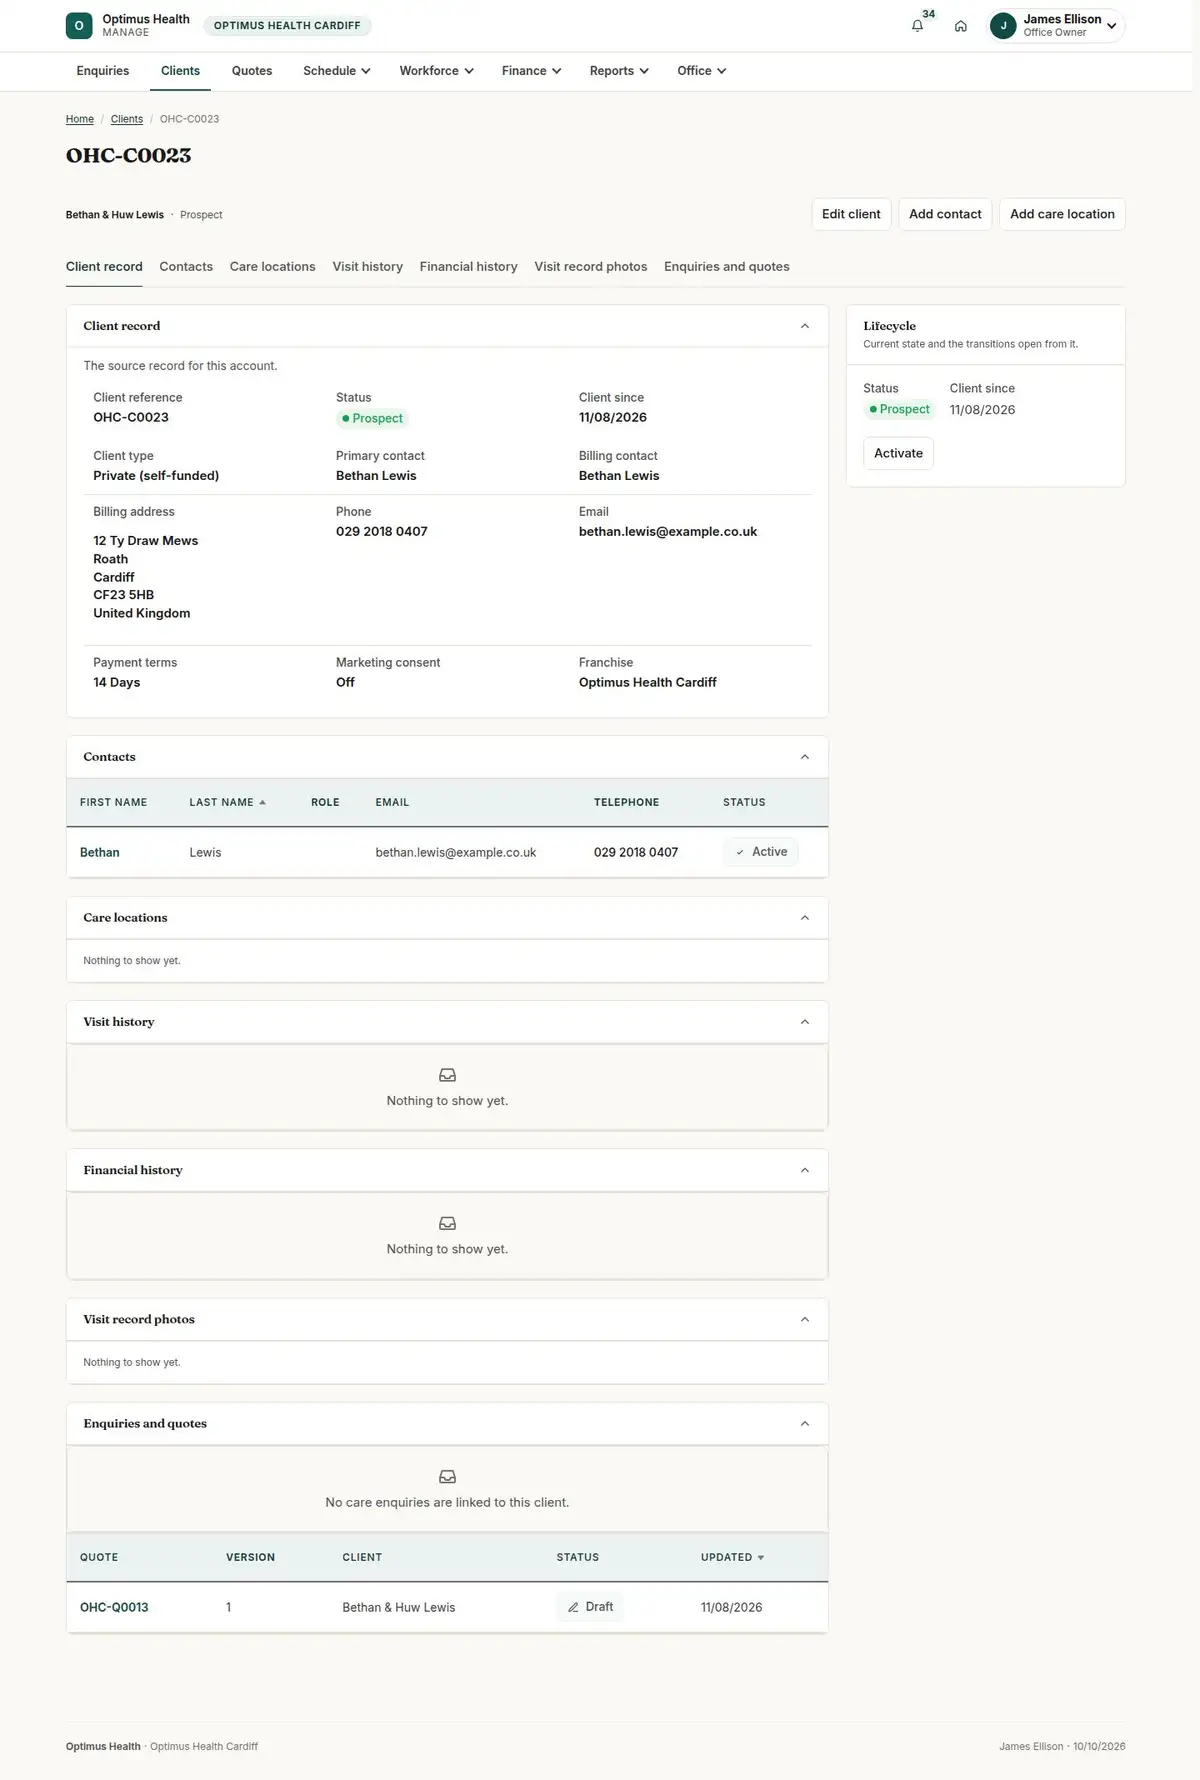This screenshot has width=1200, height=1780.
Task: Click the Add contact button
Action: (945, 214)
